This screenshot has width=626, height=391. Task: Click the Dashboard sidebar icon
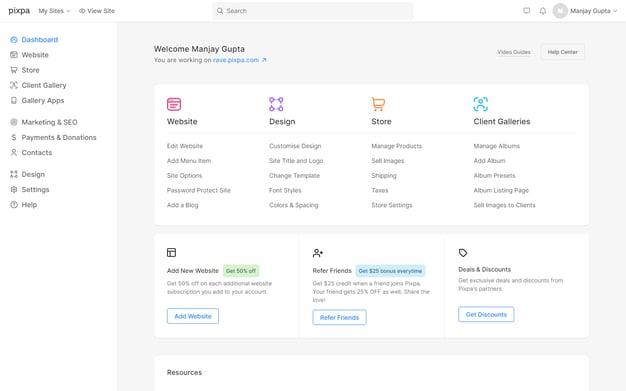(14, 40)
